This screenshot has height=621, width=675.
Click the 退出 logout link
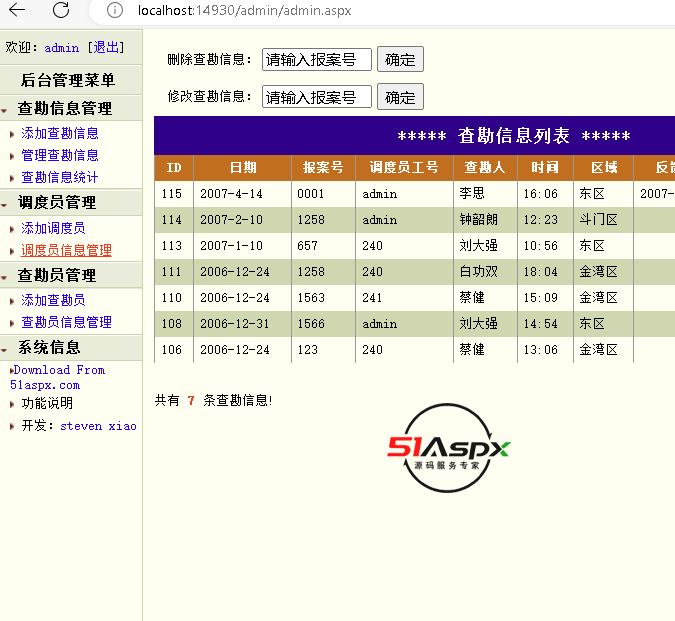[108, 47]
